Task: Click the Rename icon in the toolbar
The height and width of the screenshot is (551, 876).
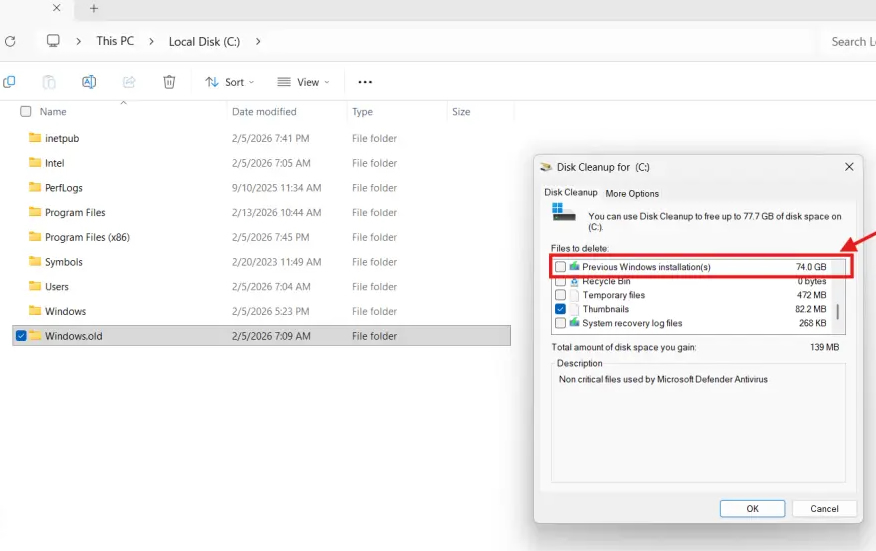Action: (x=89, y=82)
